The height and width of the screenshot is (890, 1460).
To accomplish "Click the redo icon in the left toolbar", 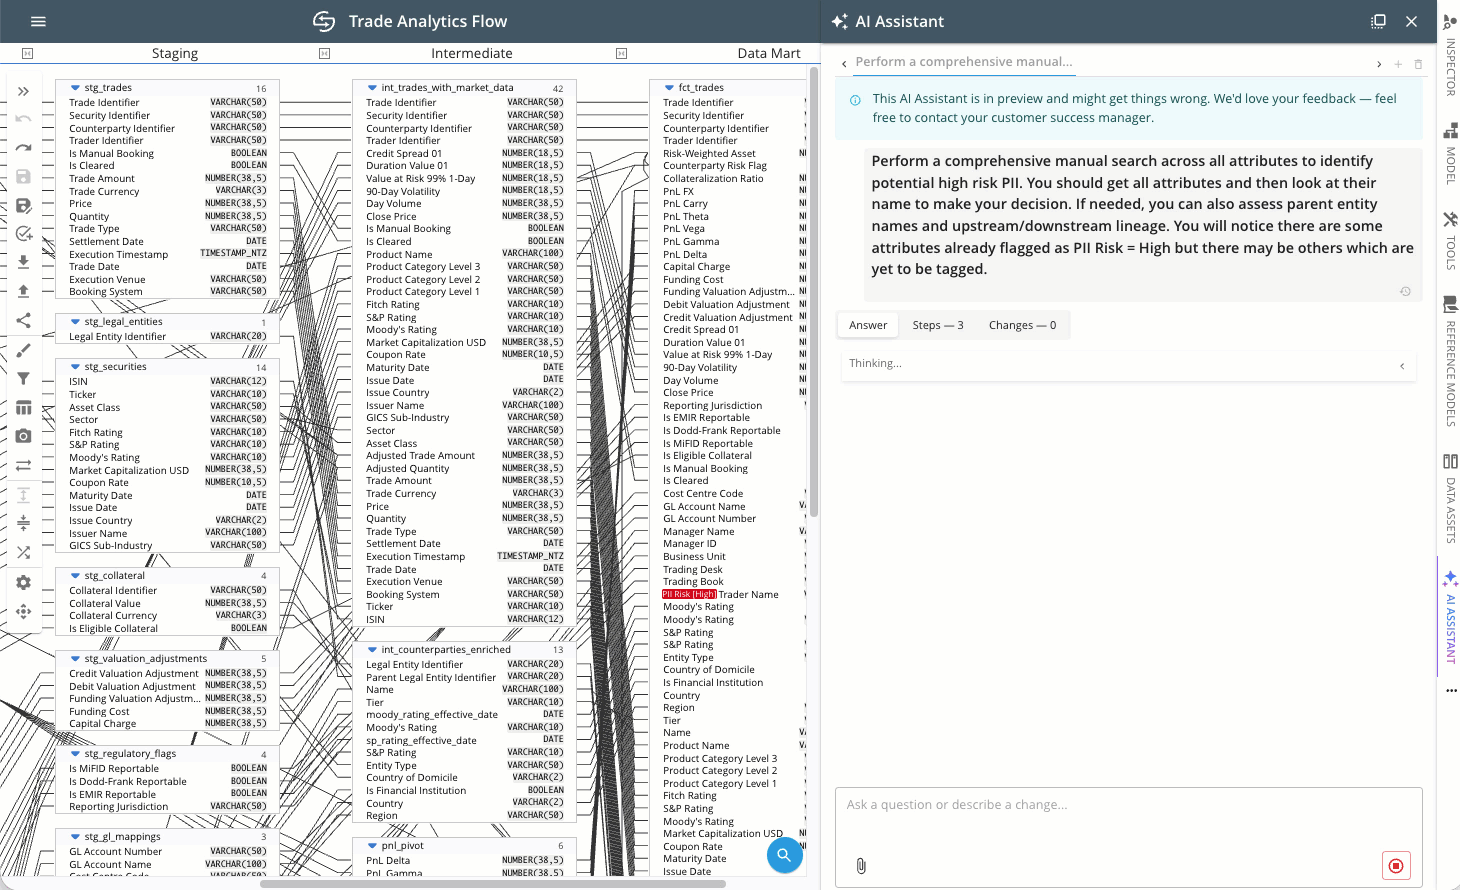I will pyautogui.click(x=23, y=147).
